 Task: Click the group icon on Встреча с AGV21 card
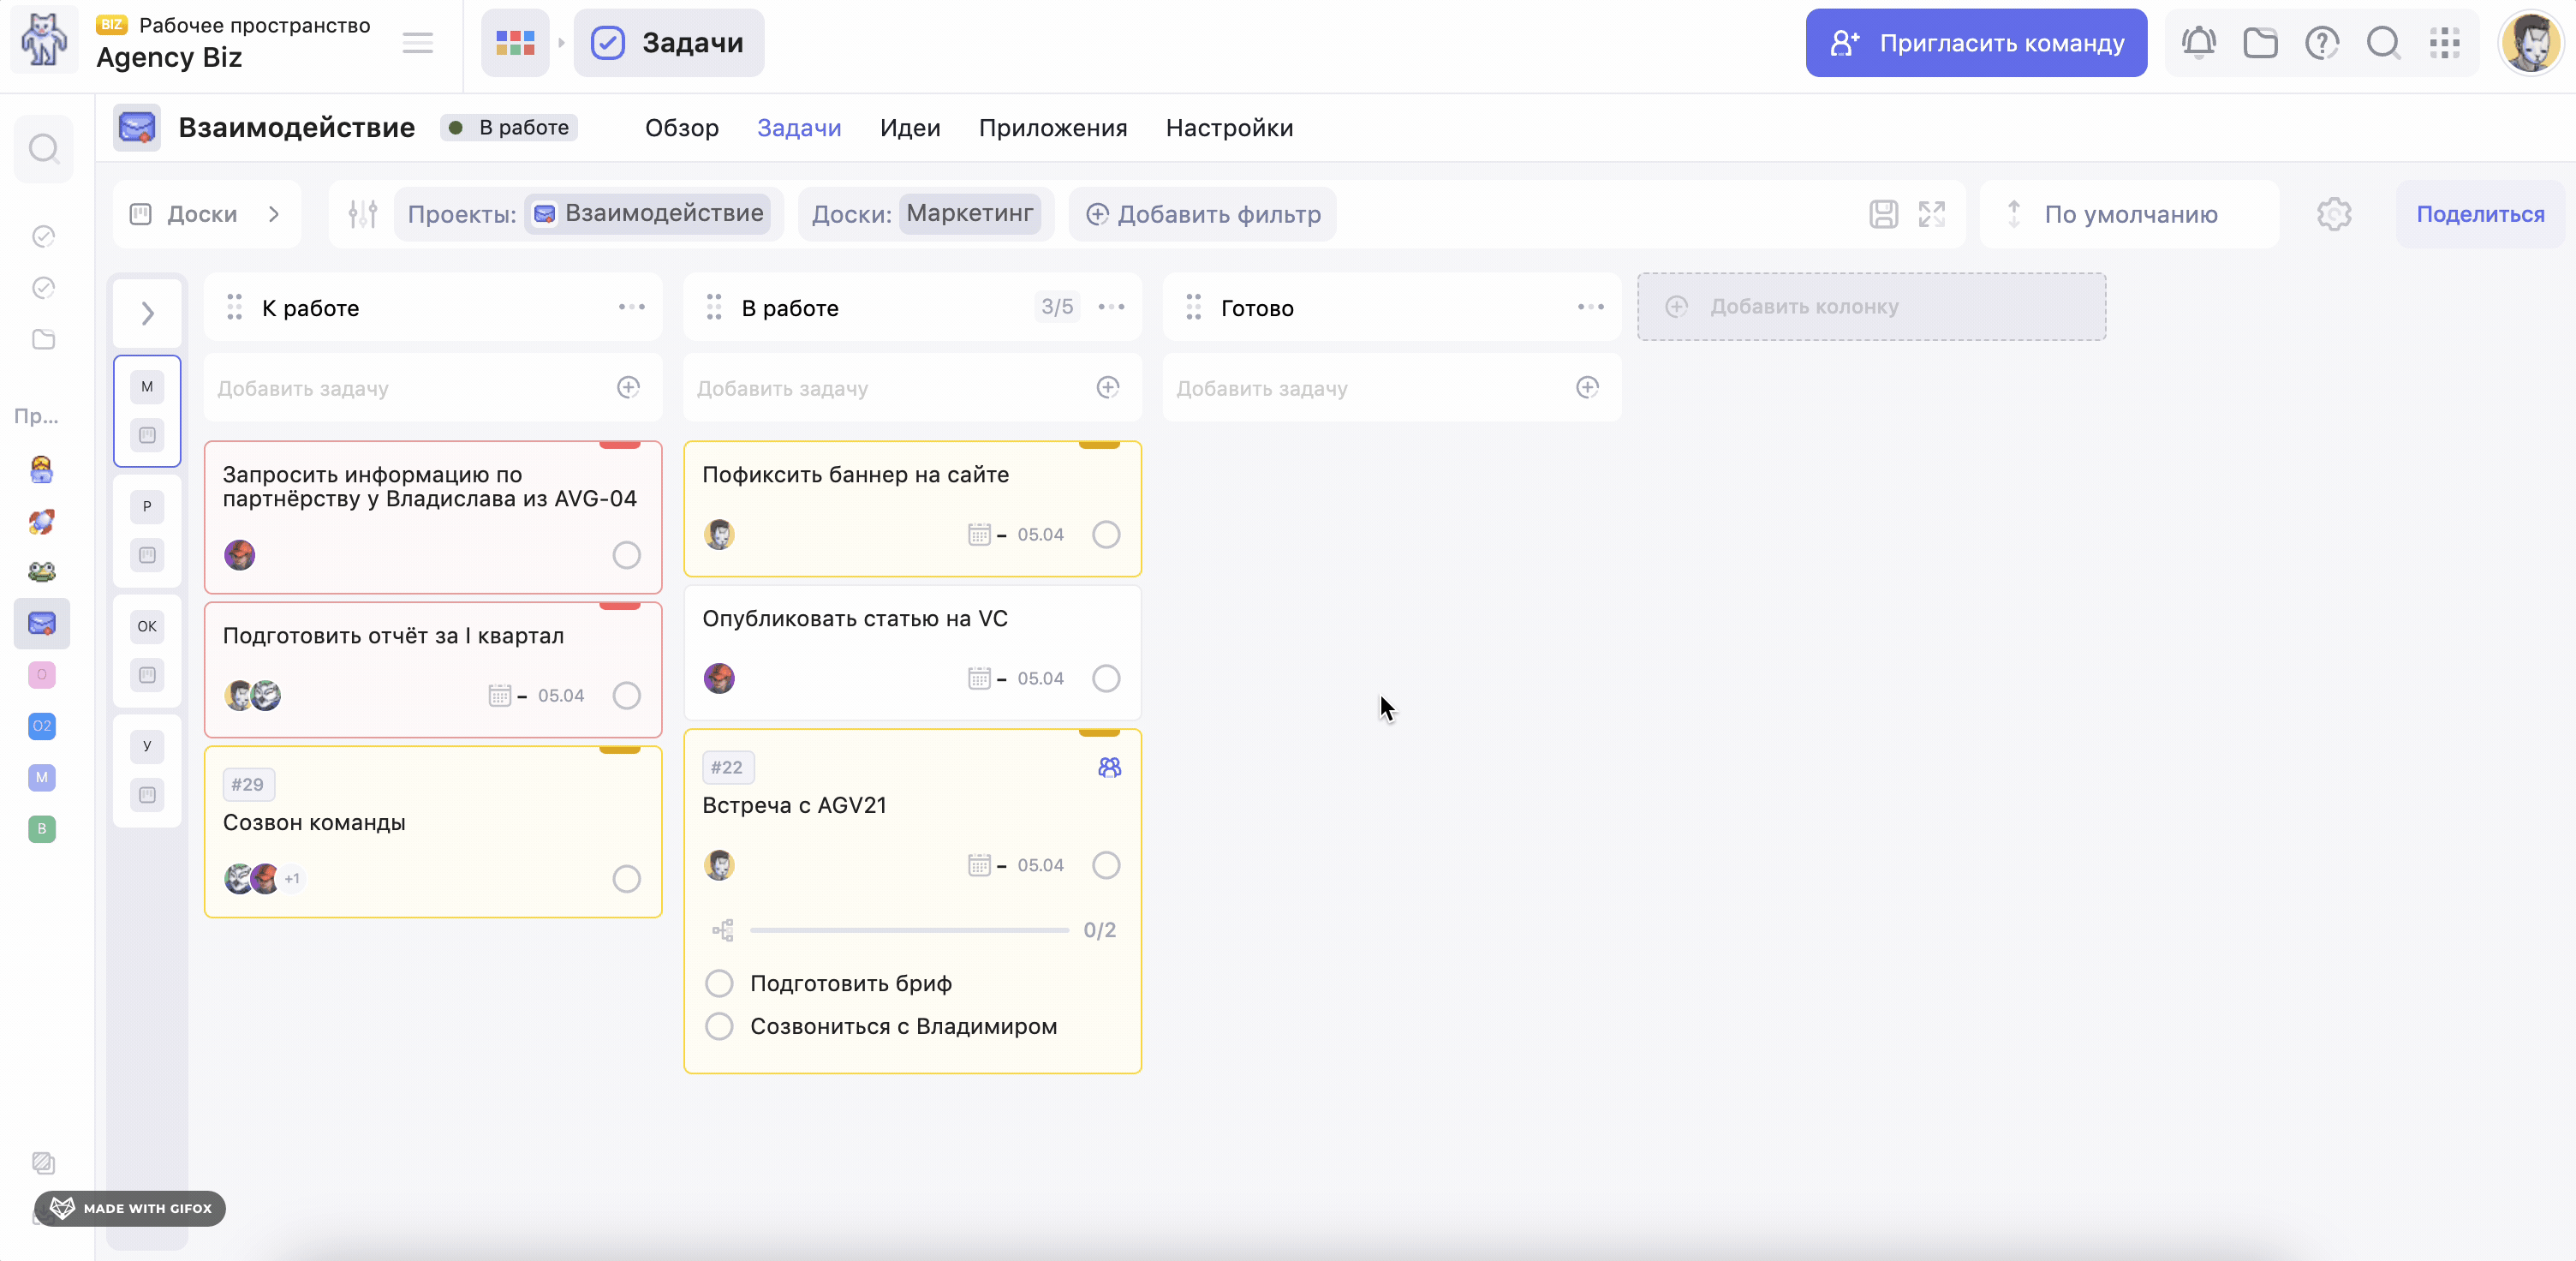click(1109, 767)
